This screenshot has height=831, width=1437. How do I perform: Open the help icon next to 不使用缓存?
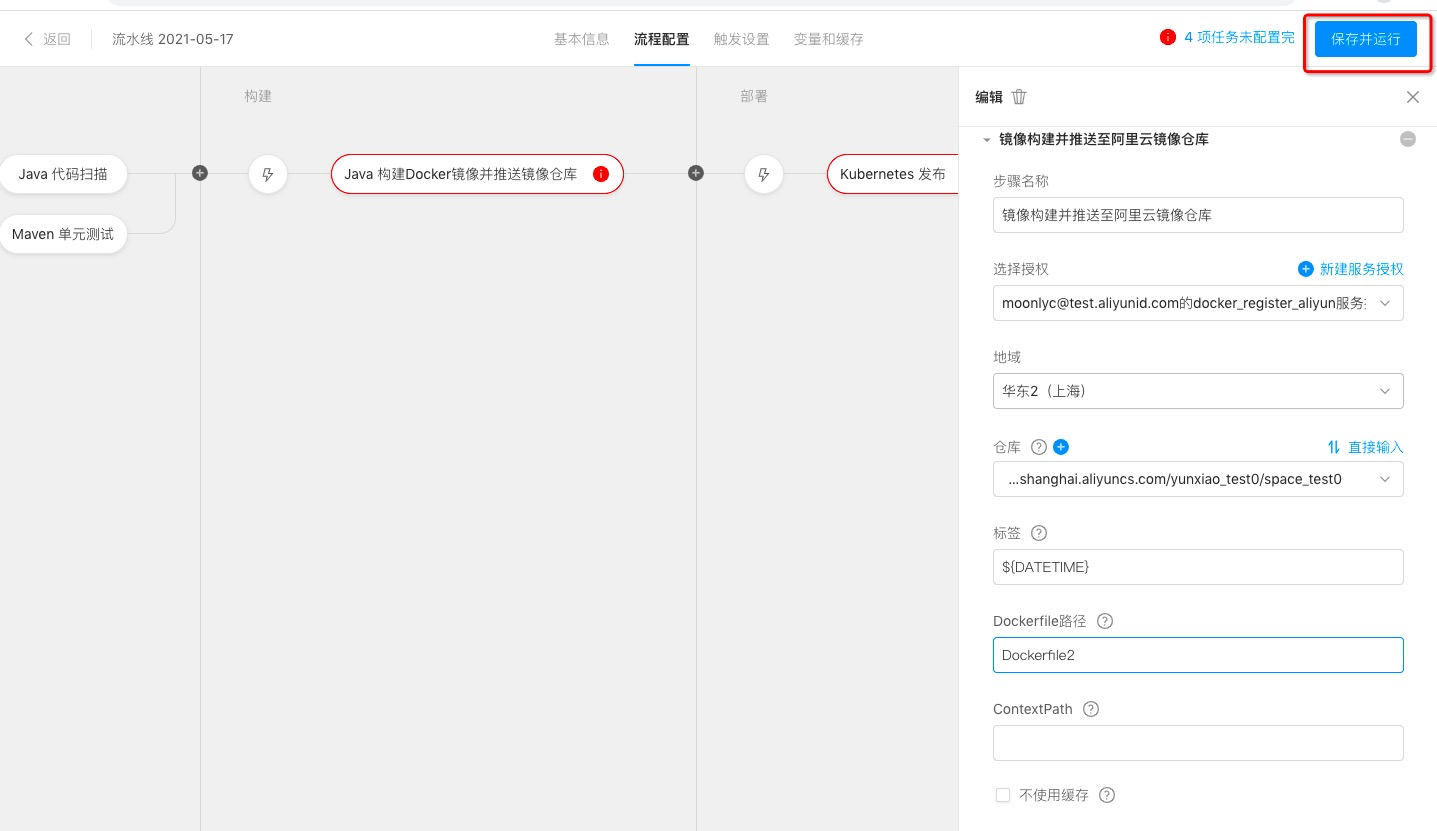(x=1107, y=795)
